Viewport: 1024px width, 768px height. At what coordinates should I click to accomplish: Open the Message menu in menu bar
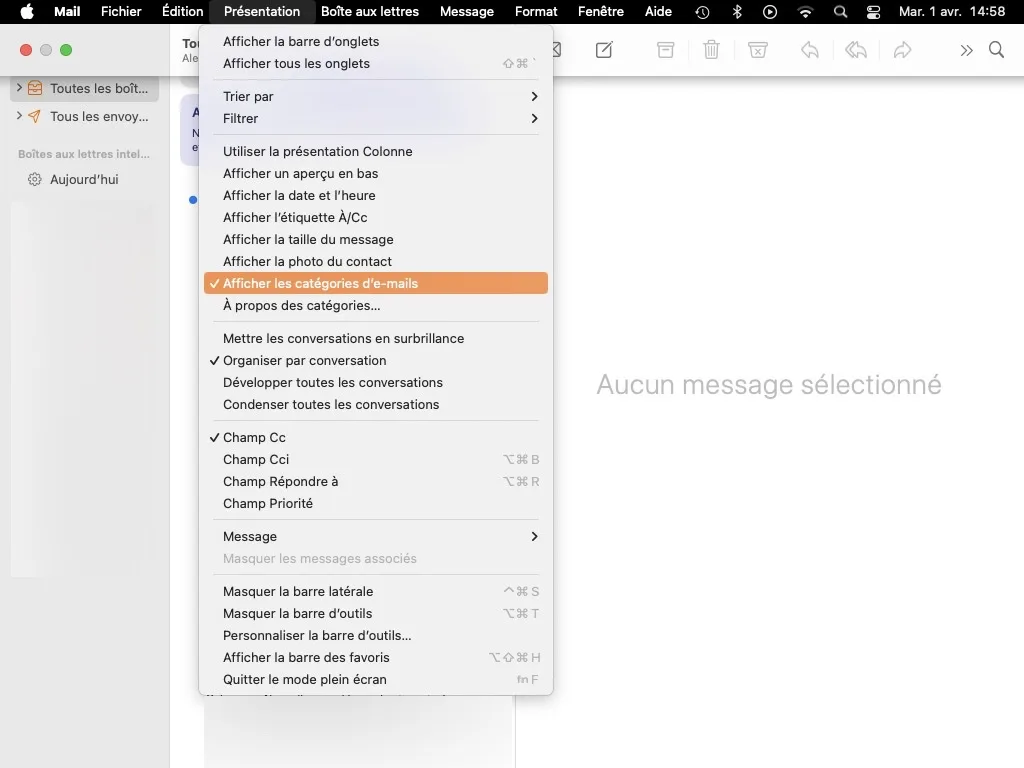tap(466, 12)
